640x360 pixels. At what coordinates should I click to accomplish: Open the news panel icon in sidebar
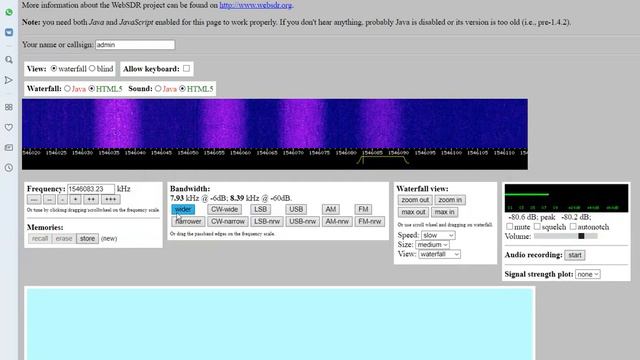9,147
